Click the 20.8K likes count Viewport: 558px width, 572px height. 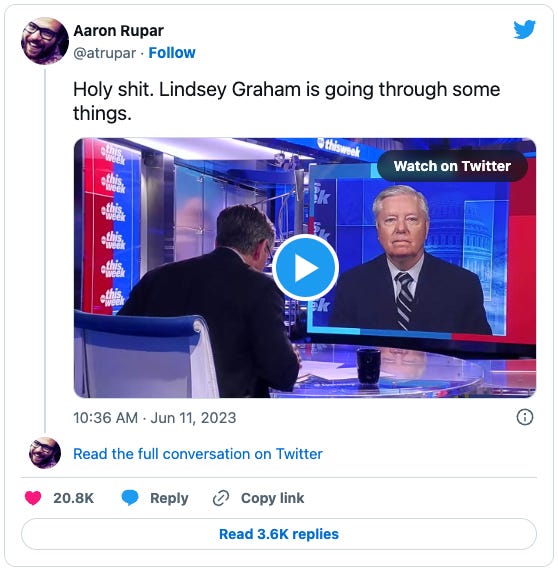click(74, 498)
